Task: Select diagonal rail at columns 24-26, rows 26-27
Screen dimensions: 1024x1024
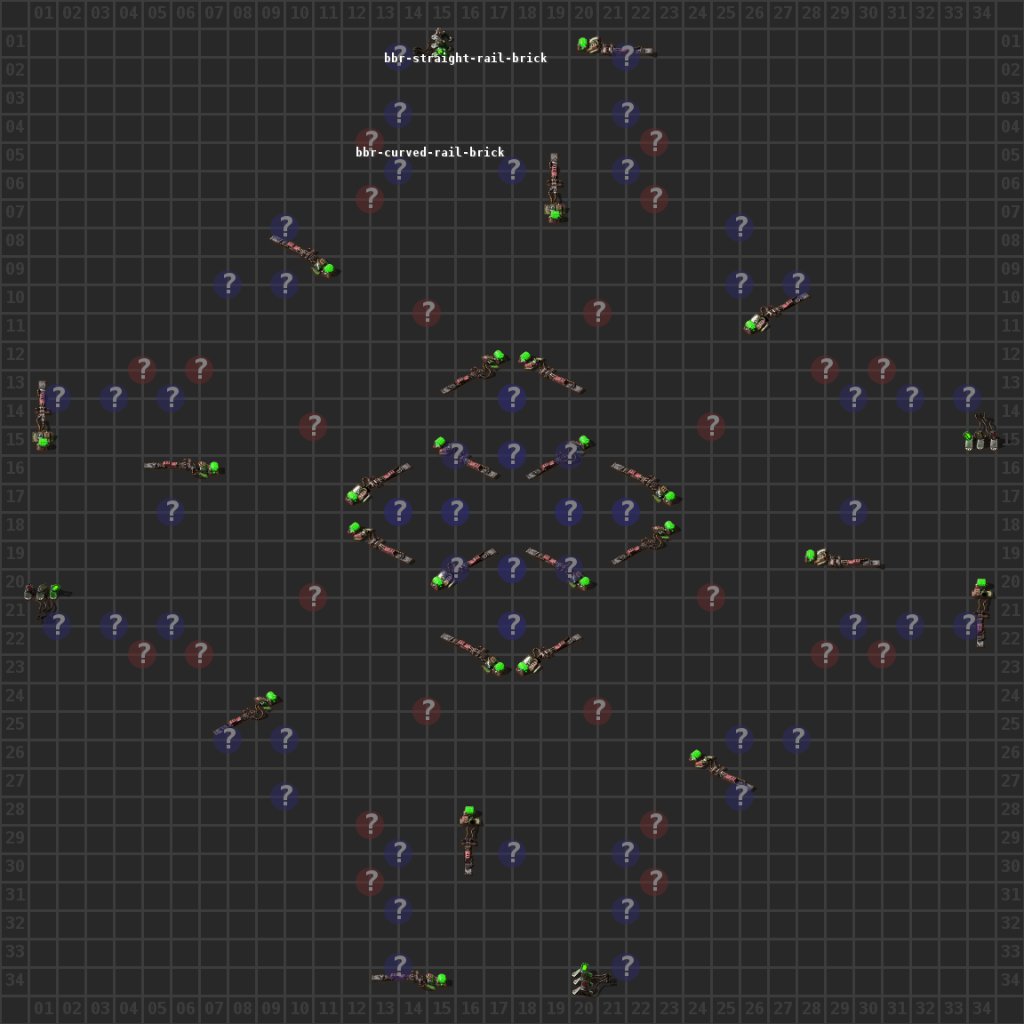Action: pos(722,769)
